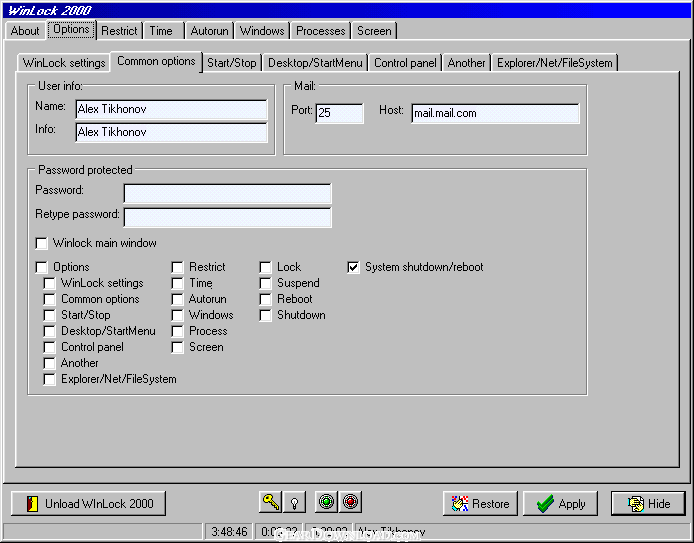Tick the Time checkbox

click(177, 283)
